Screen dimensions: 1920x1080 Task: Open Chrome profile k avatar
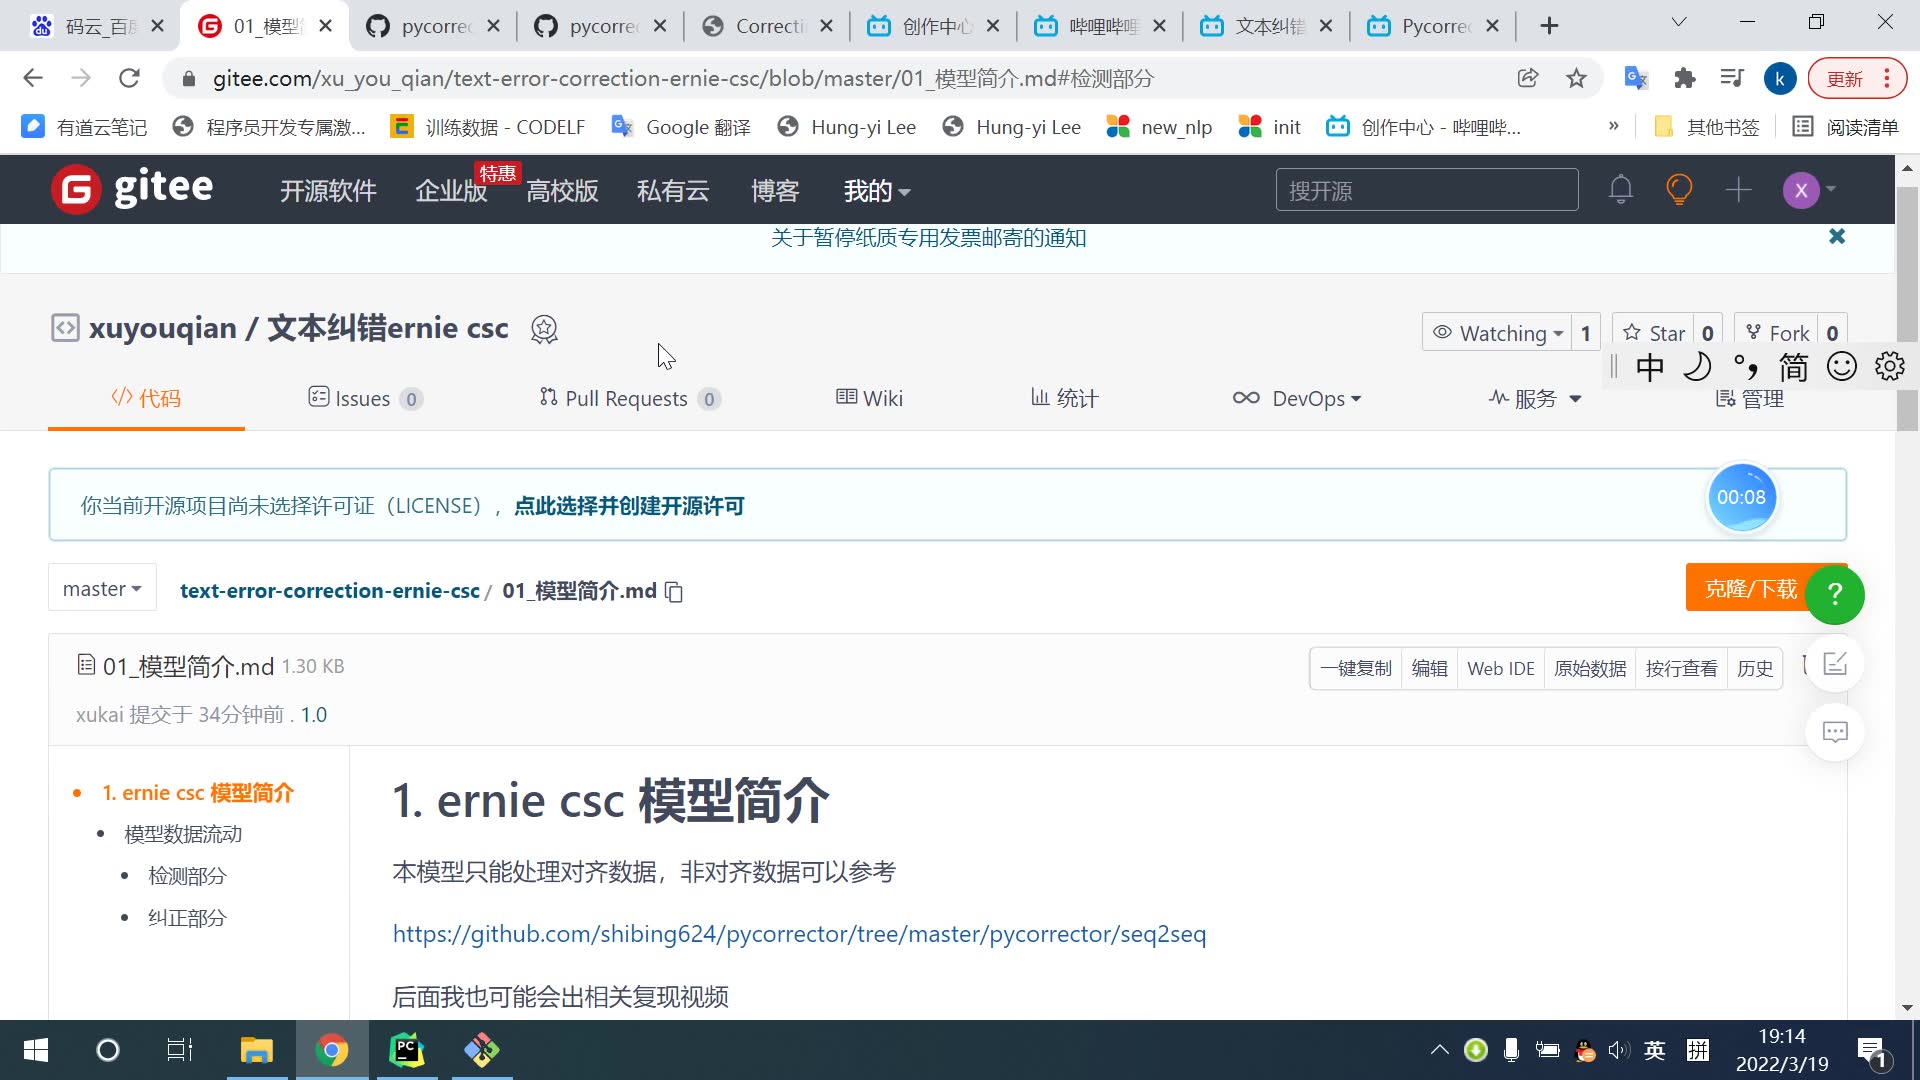click(1780, 79)
